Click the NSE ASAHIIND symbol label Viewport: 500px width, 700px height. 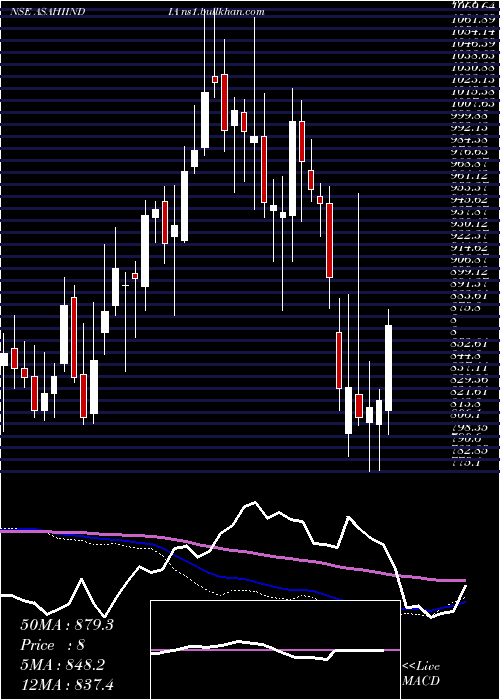(x=47, y=12)
